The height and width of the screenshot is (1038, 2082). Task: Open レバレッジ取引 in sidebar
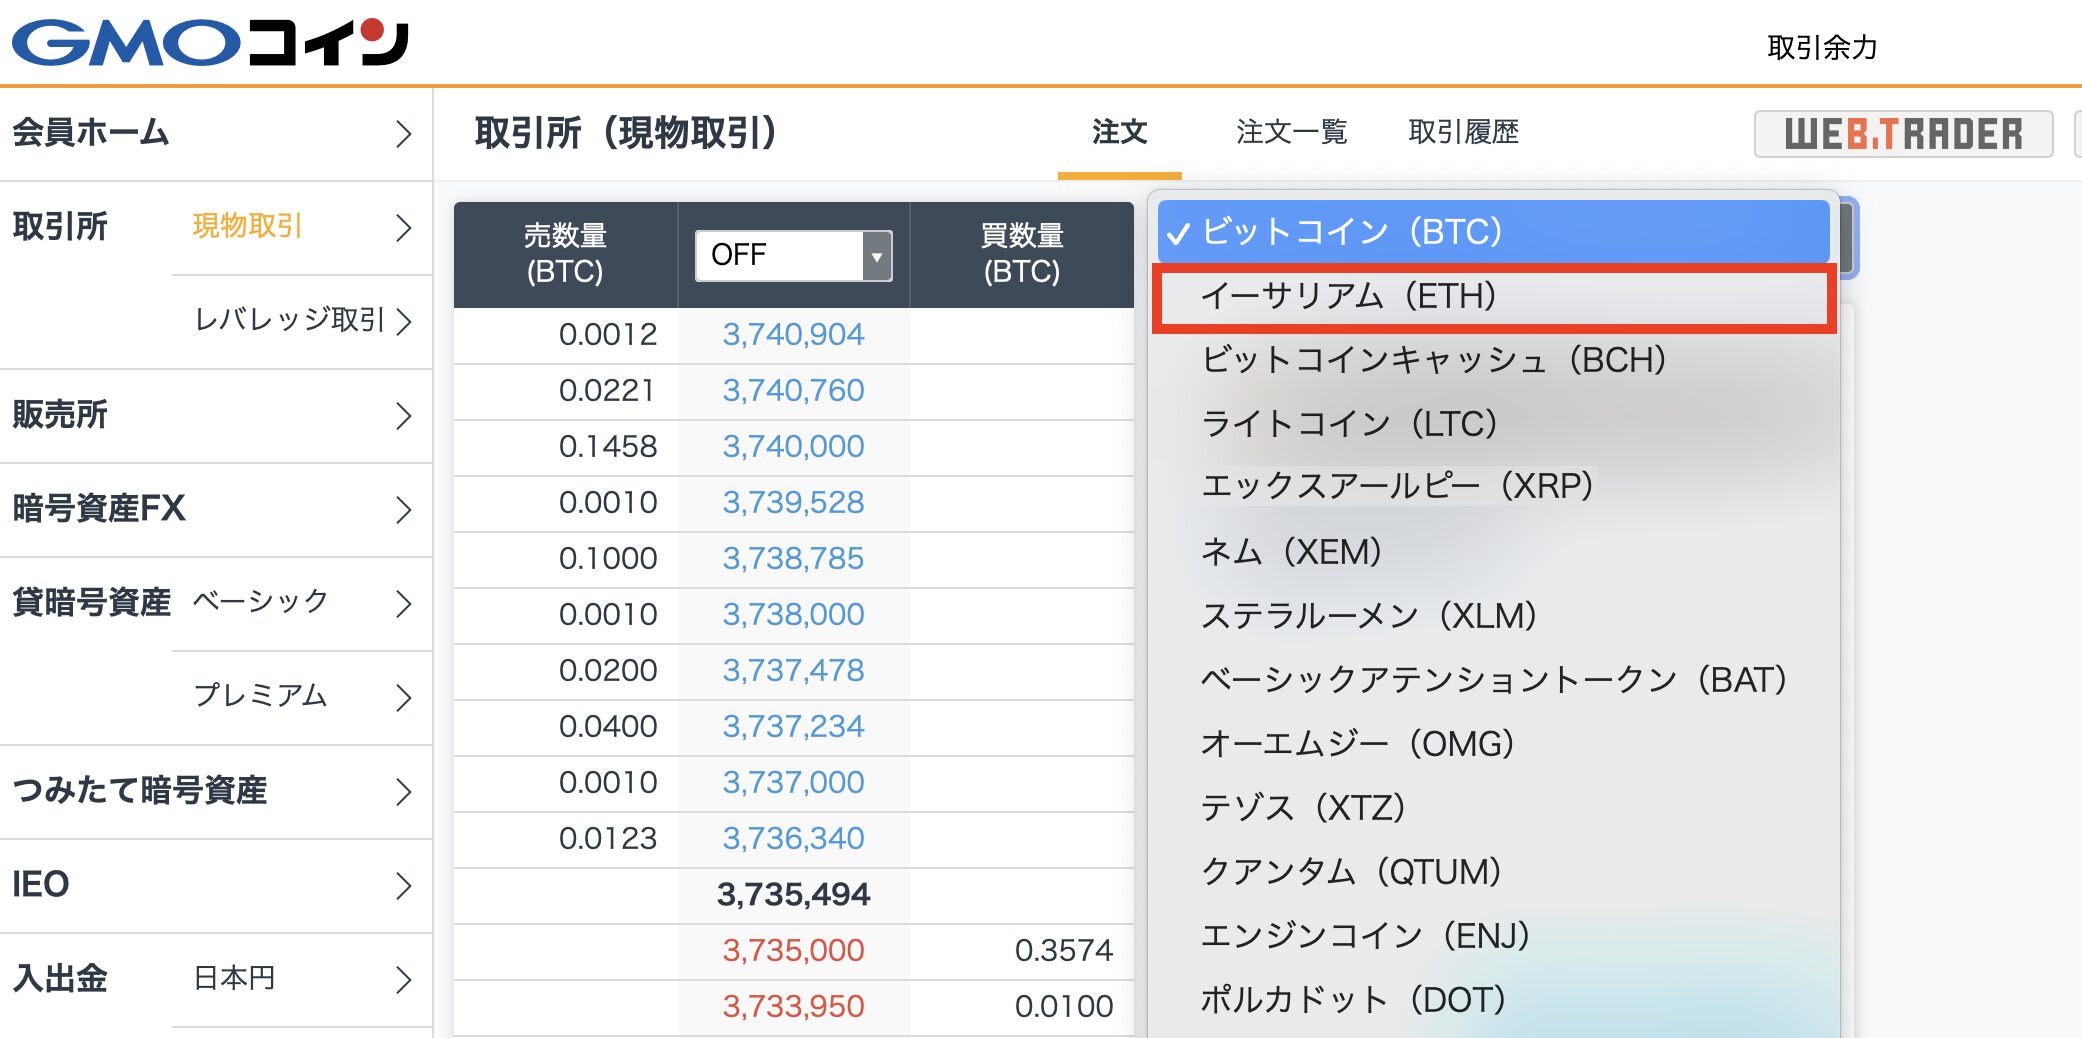(289, 320)
